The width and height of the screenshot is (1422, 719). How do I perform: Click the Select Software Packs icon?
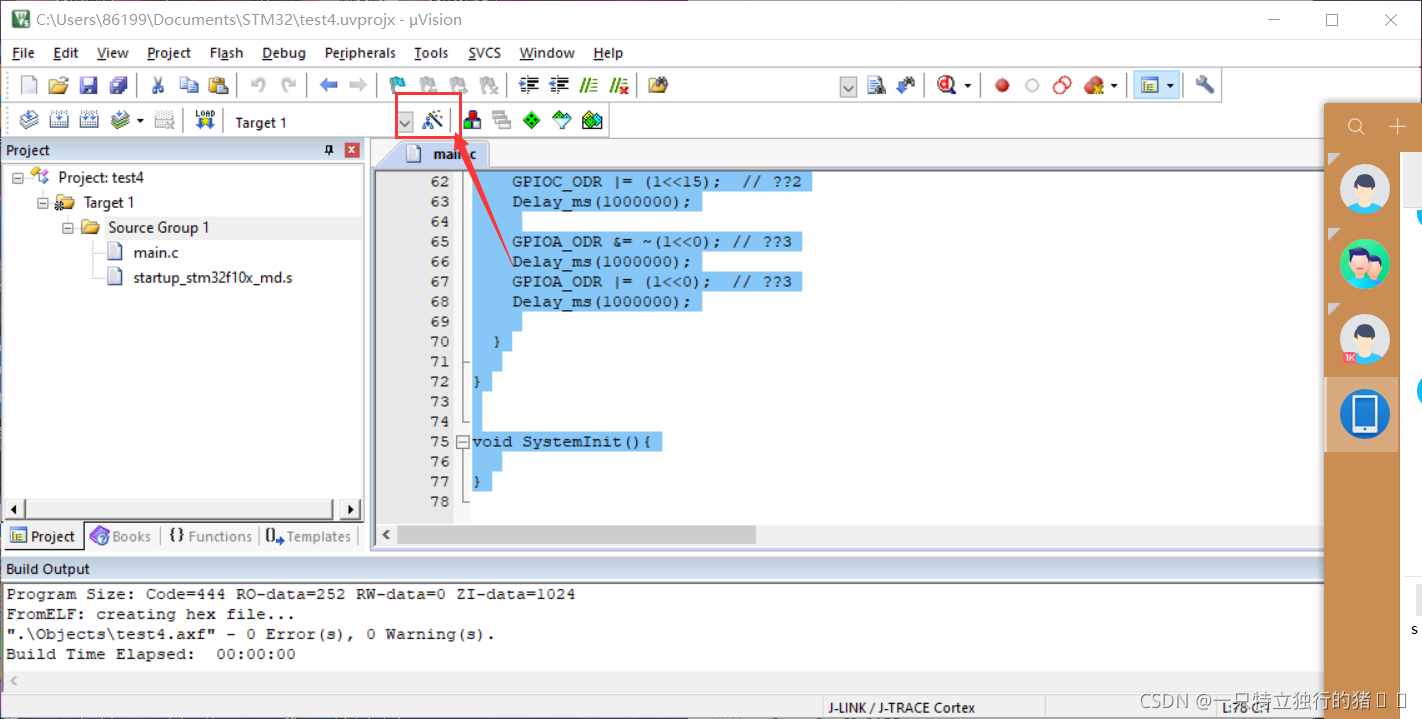tap(562, 121)
